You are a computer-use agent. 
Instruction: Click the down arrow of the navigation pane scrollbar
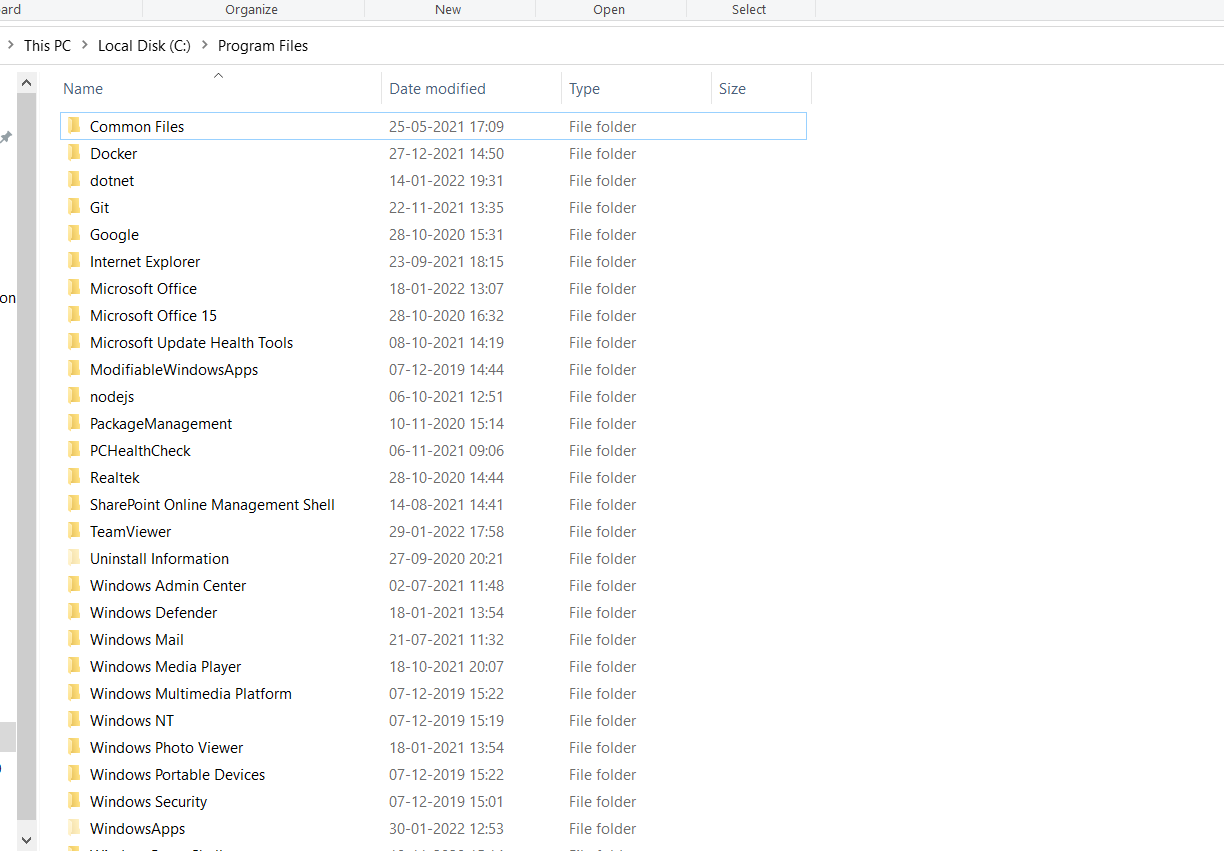click(27, 840)
